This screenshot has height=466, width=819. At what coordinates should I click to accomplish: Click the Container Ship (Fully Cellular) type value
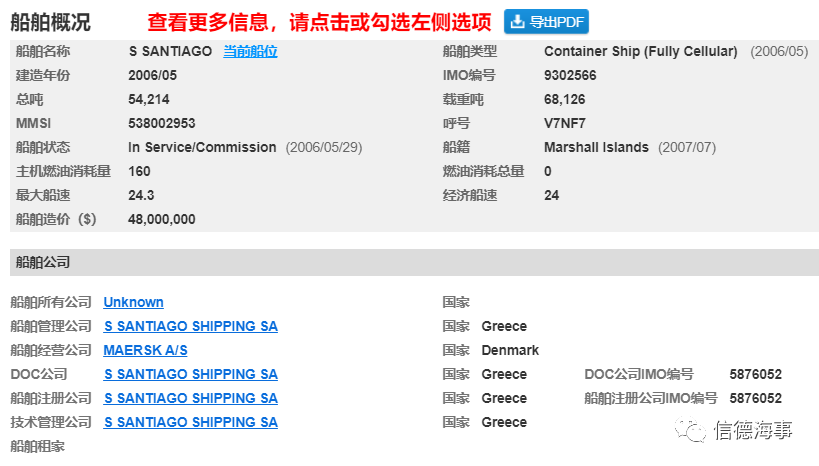click(x=640, y=51)
